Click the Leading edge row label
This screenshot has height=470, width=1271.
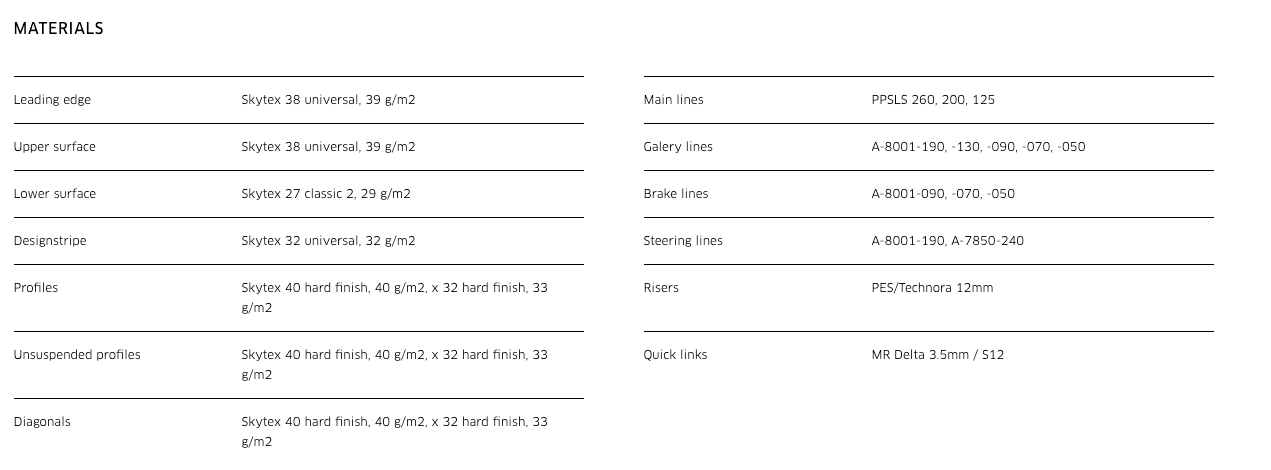[x=52, y=100]
